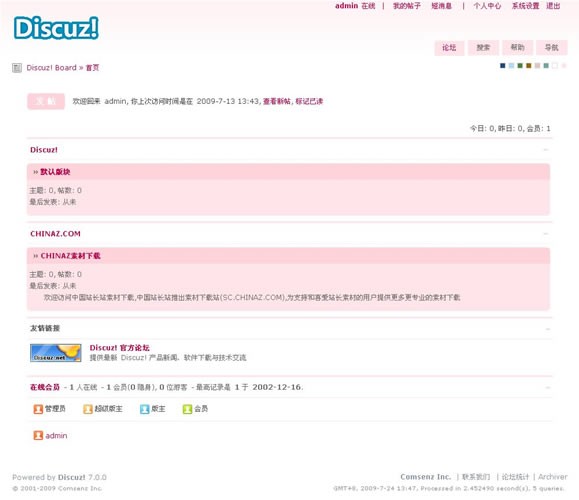579x500 pixels.
Task: Open the 帮助 navigation tab
Action: point(517,48)
